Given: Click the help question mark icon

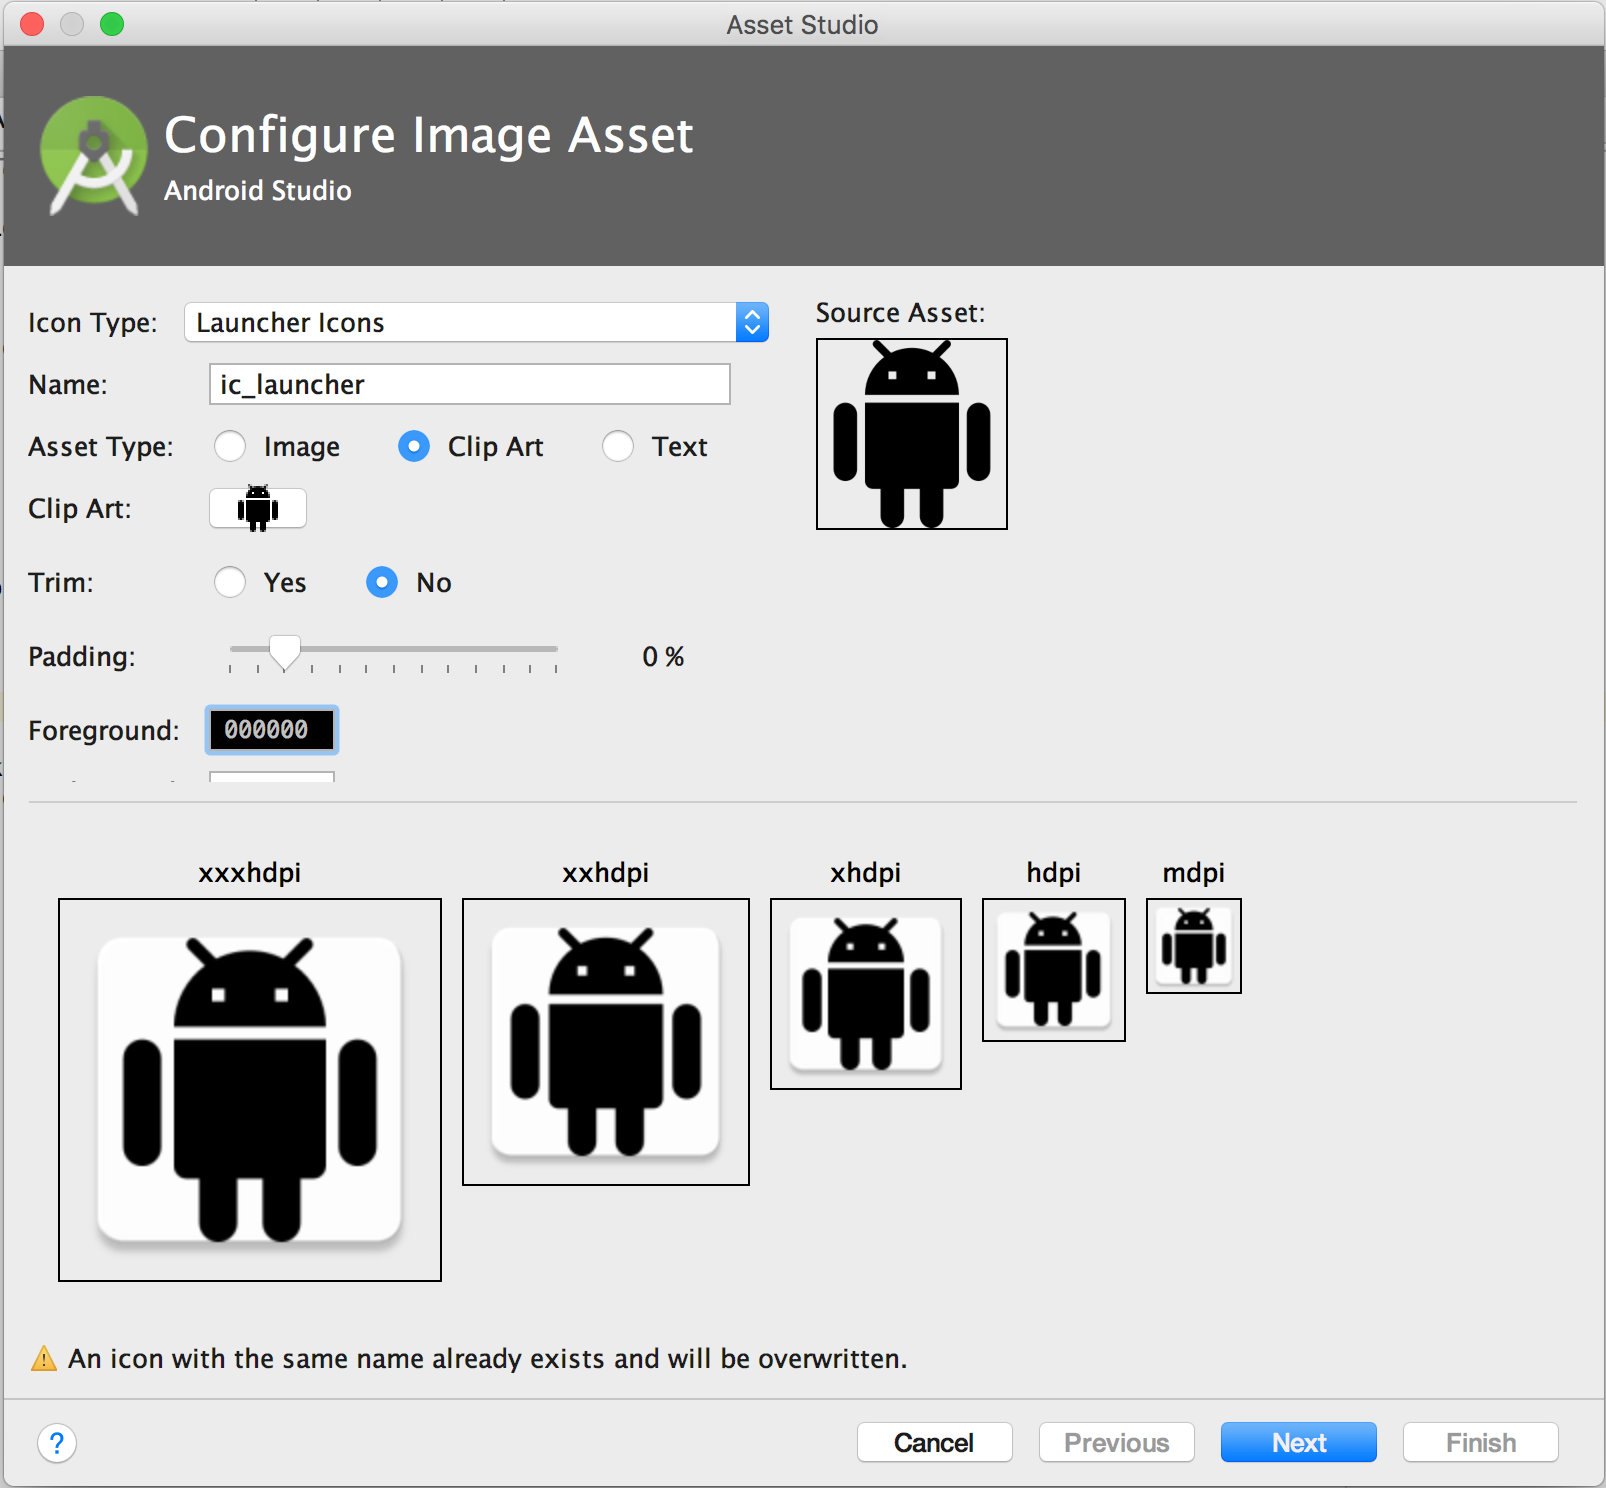Looking at the screenshot, I should pyautogui.click(x=57, y=1443).
